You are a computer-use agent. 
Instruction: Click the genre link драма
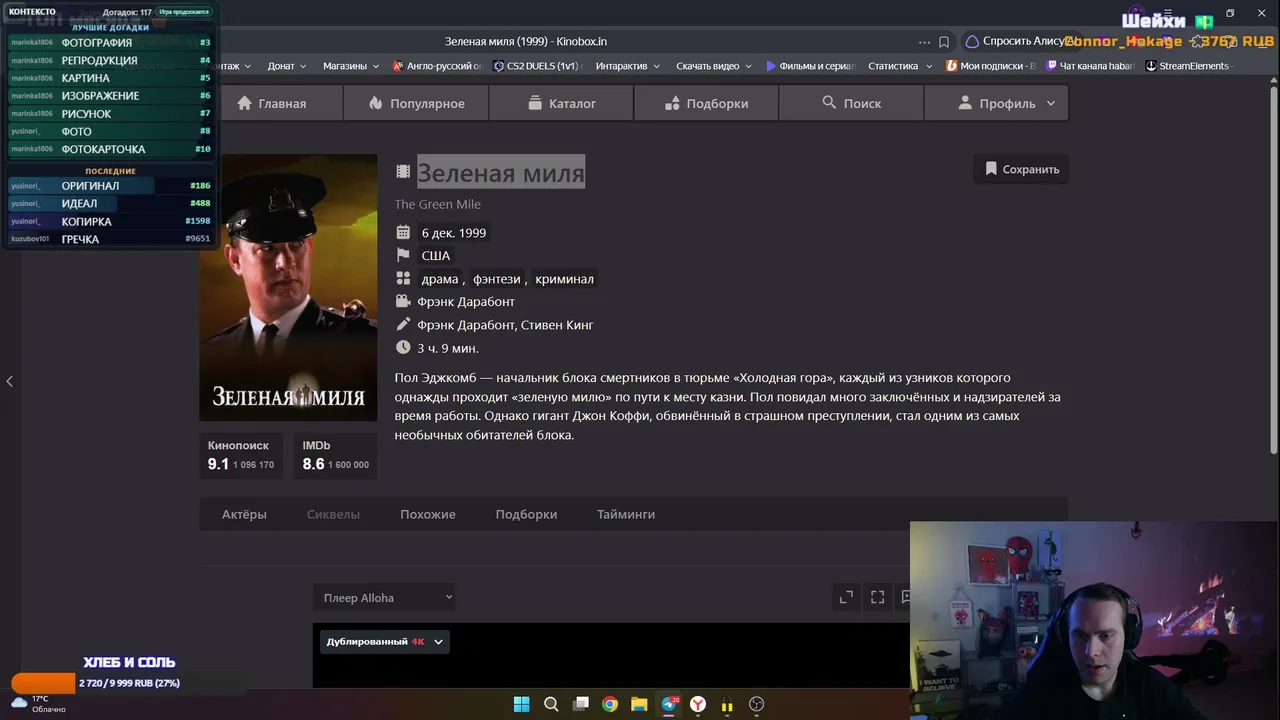440,279
